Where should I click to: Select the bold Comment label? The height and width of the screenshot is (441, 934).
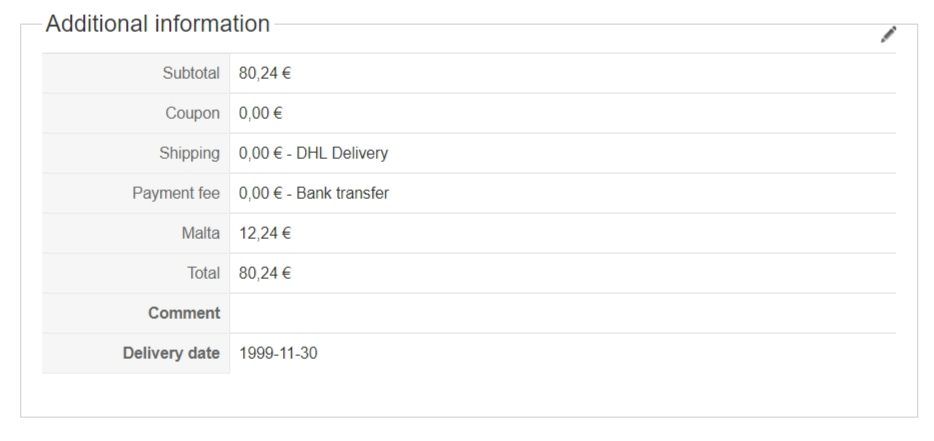(x=185, y=313)
